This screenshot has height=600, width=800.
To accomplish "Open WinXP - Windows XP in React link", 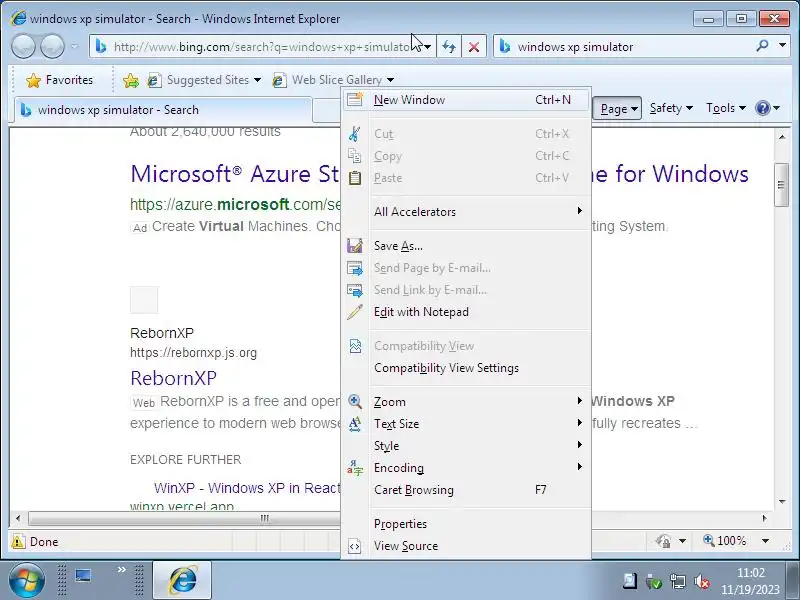I will (247, 488).
